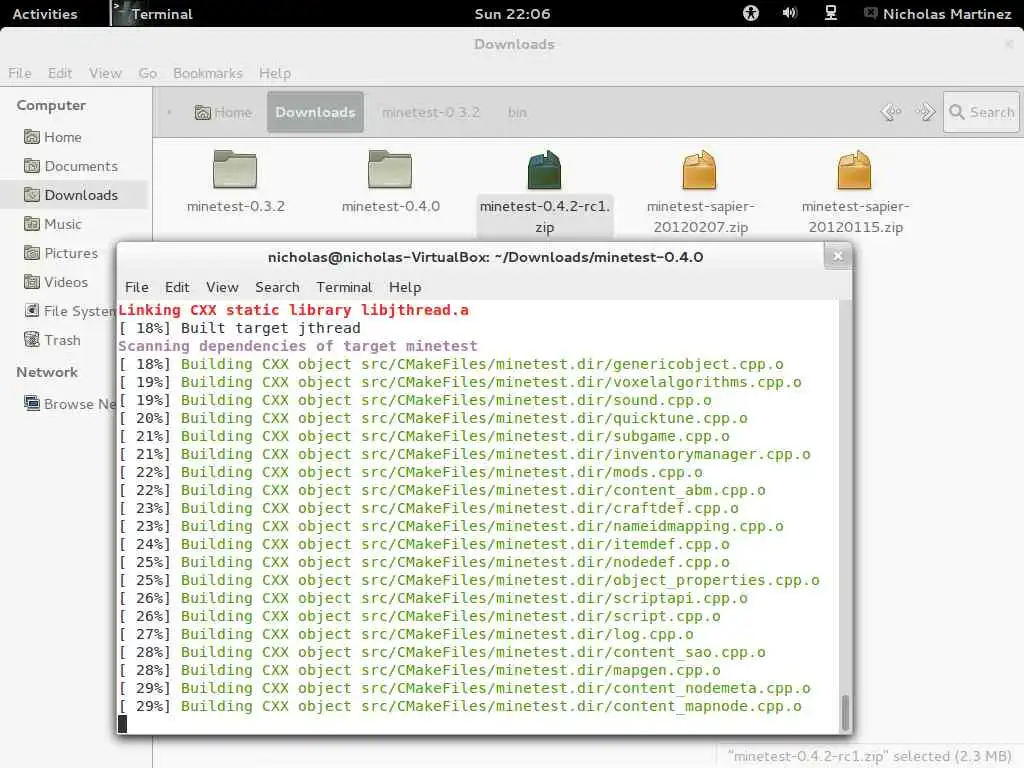The height and width of the screenshot is (768, 1024).
Task: Click the 'Computer' sidebar heading
Action: pyautogui.click(x=51, y=105)
